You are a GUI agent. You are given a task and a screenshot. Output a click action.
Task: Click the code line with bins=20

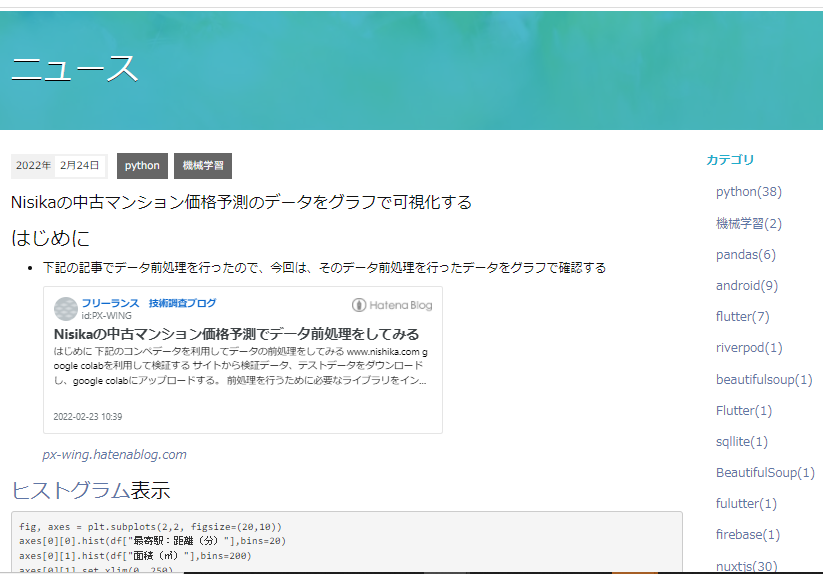[x=153, y=541]
